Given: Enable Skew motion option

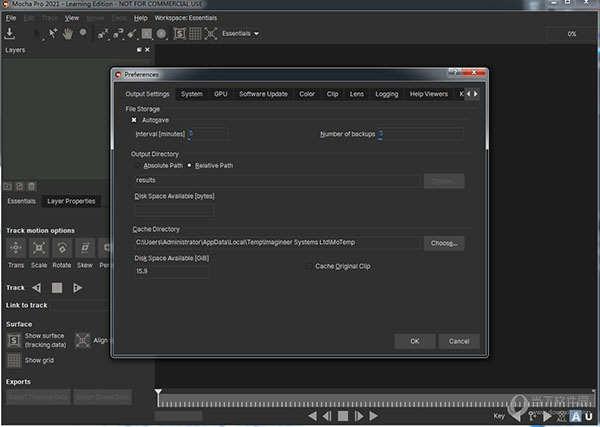Looking at the screenshot, I should [x=85, y=248].
